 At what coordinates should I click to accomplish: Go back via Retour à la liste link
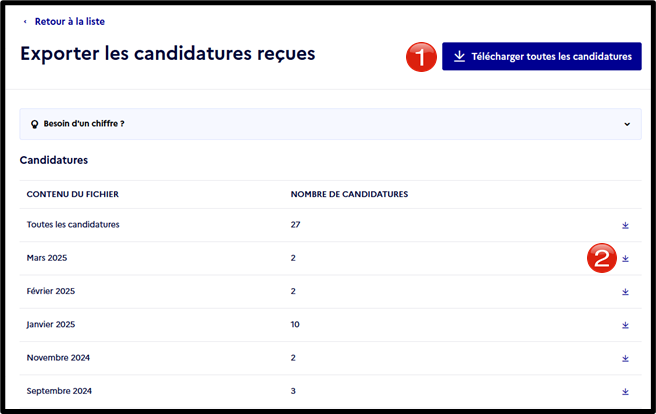tap(69, 21)
